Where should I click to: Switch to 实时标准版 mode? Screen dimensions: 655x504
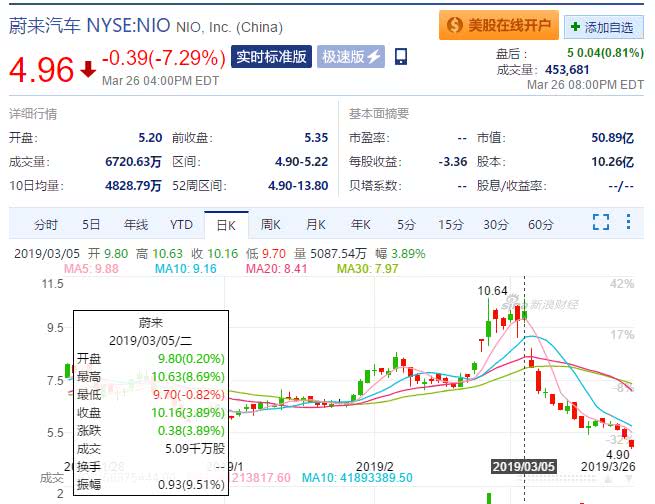(272, 56)
